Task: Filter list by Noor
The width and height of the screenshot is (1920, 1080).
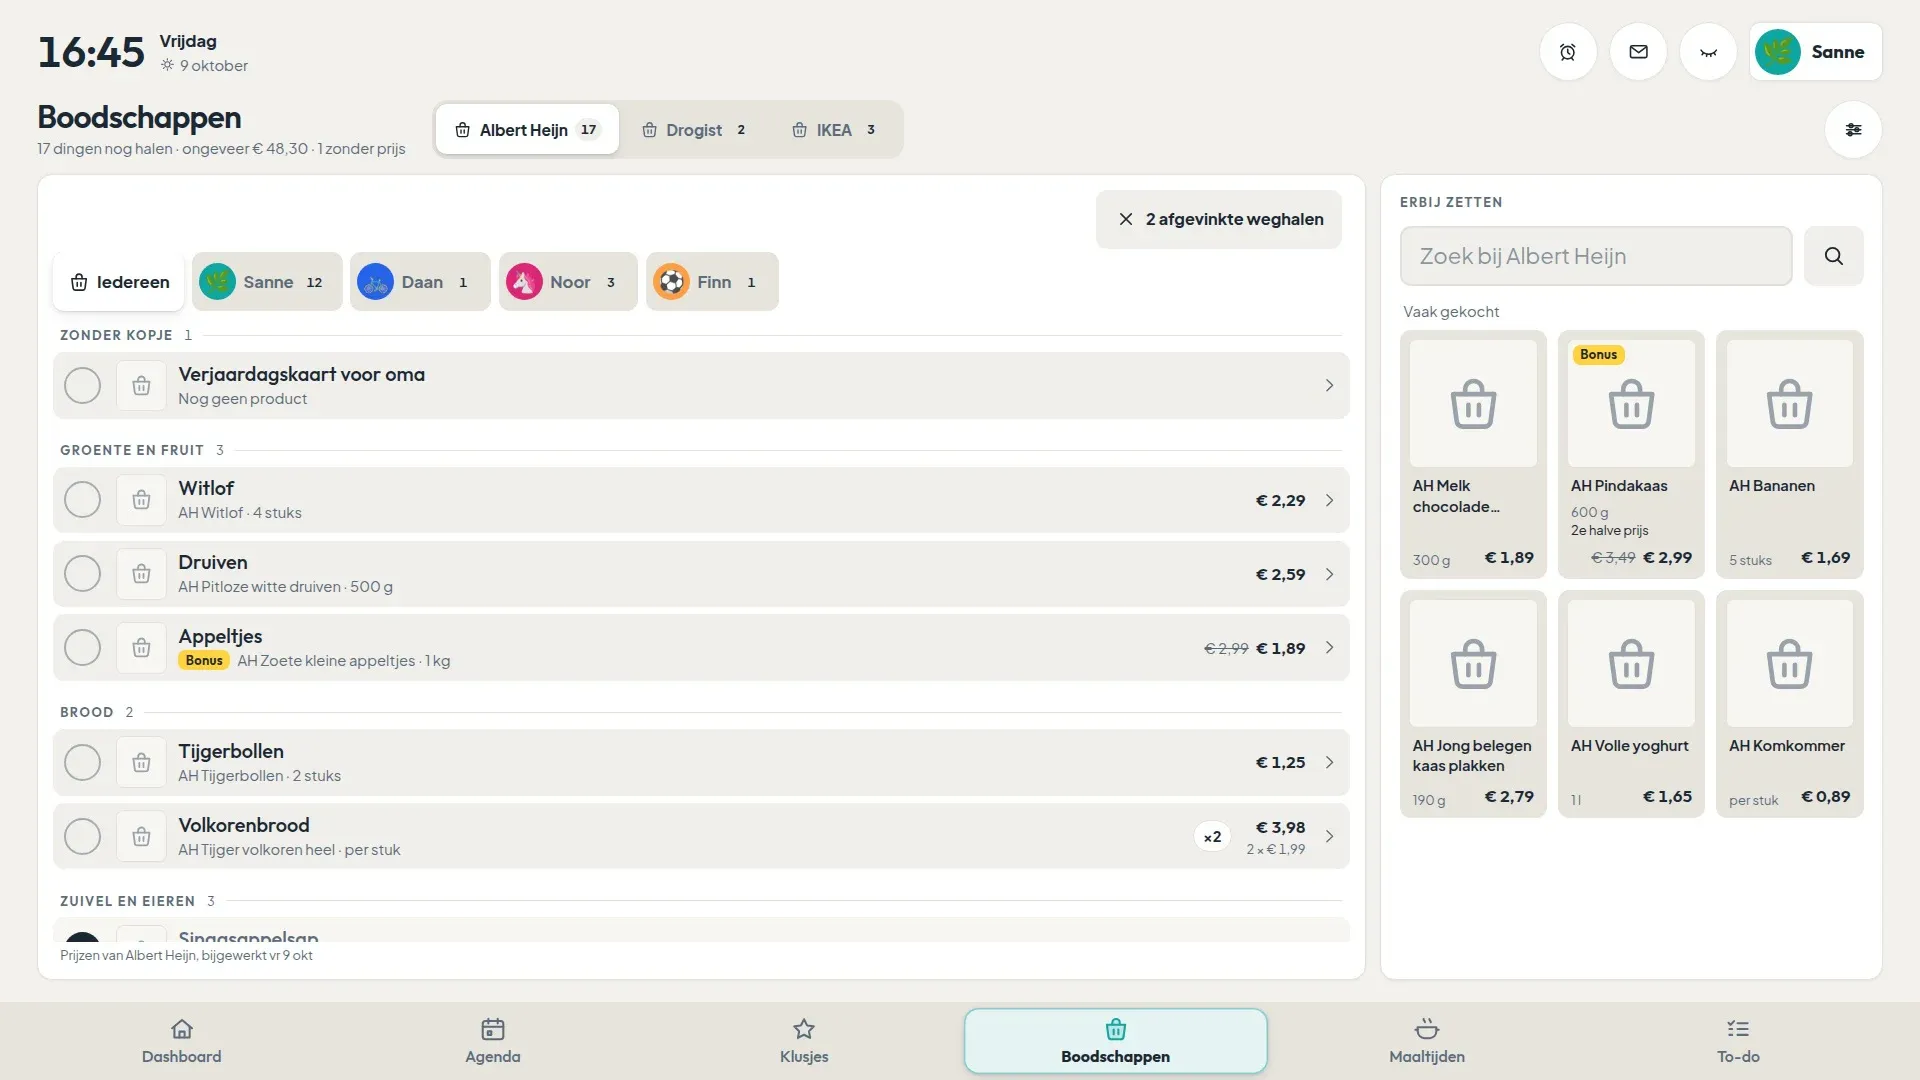Action: 568,282
